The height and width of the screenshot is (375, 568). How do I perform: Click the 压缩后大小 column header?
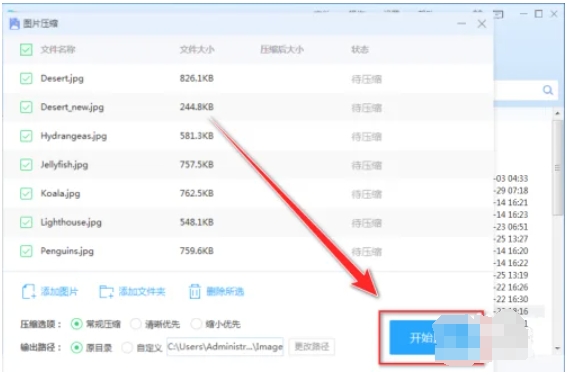click(282, 49)
